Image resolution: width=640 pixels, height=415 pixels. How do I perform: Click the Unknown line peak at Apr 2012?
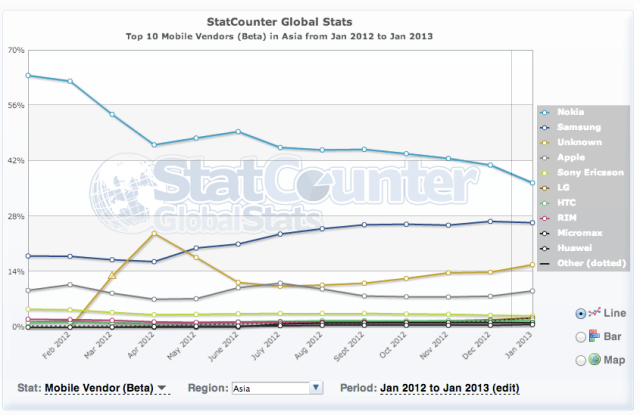click(x=154, y=233)
